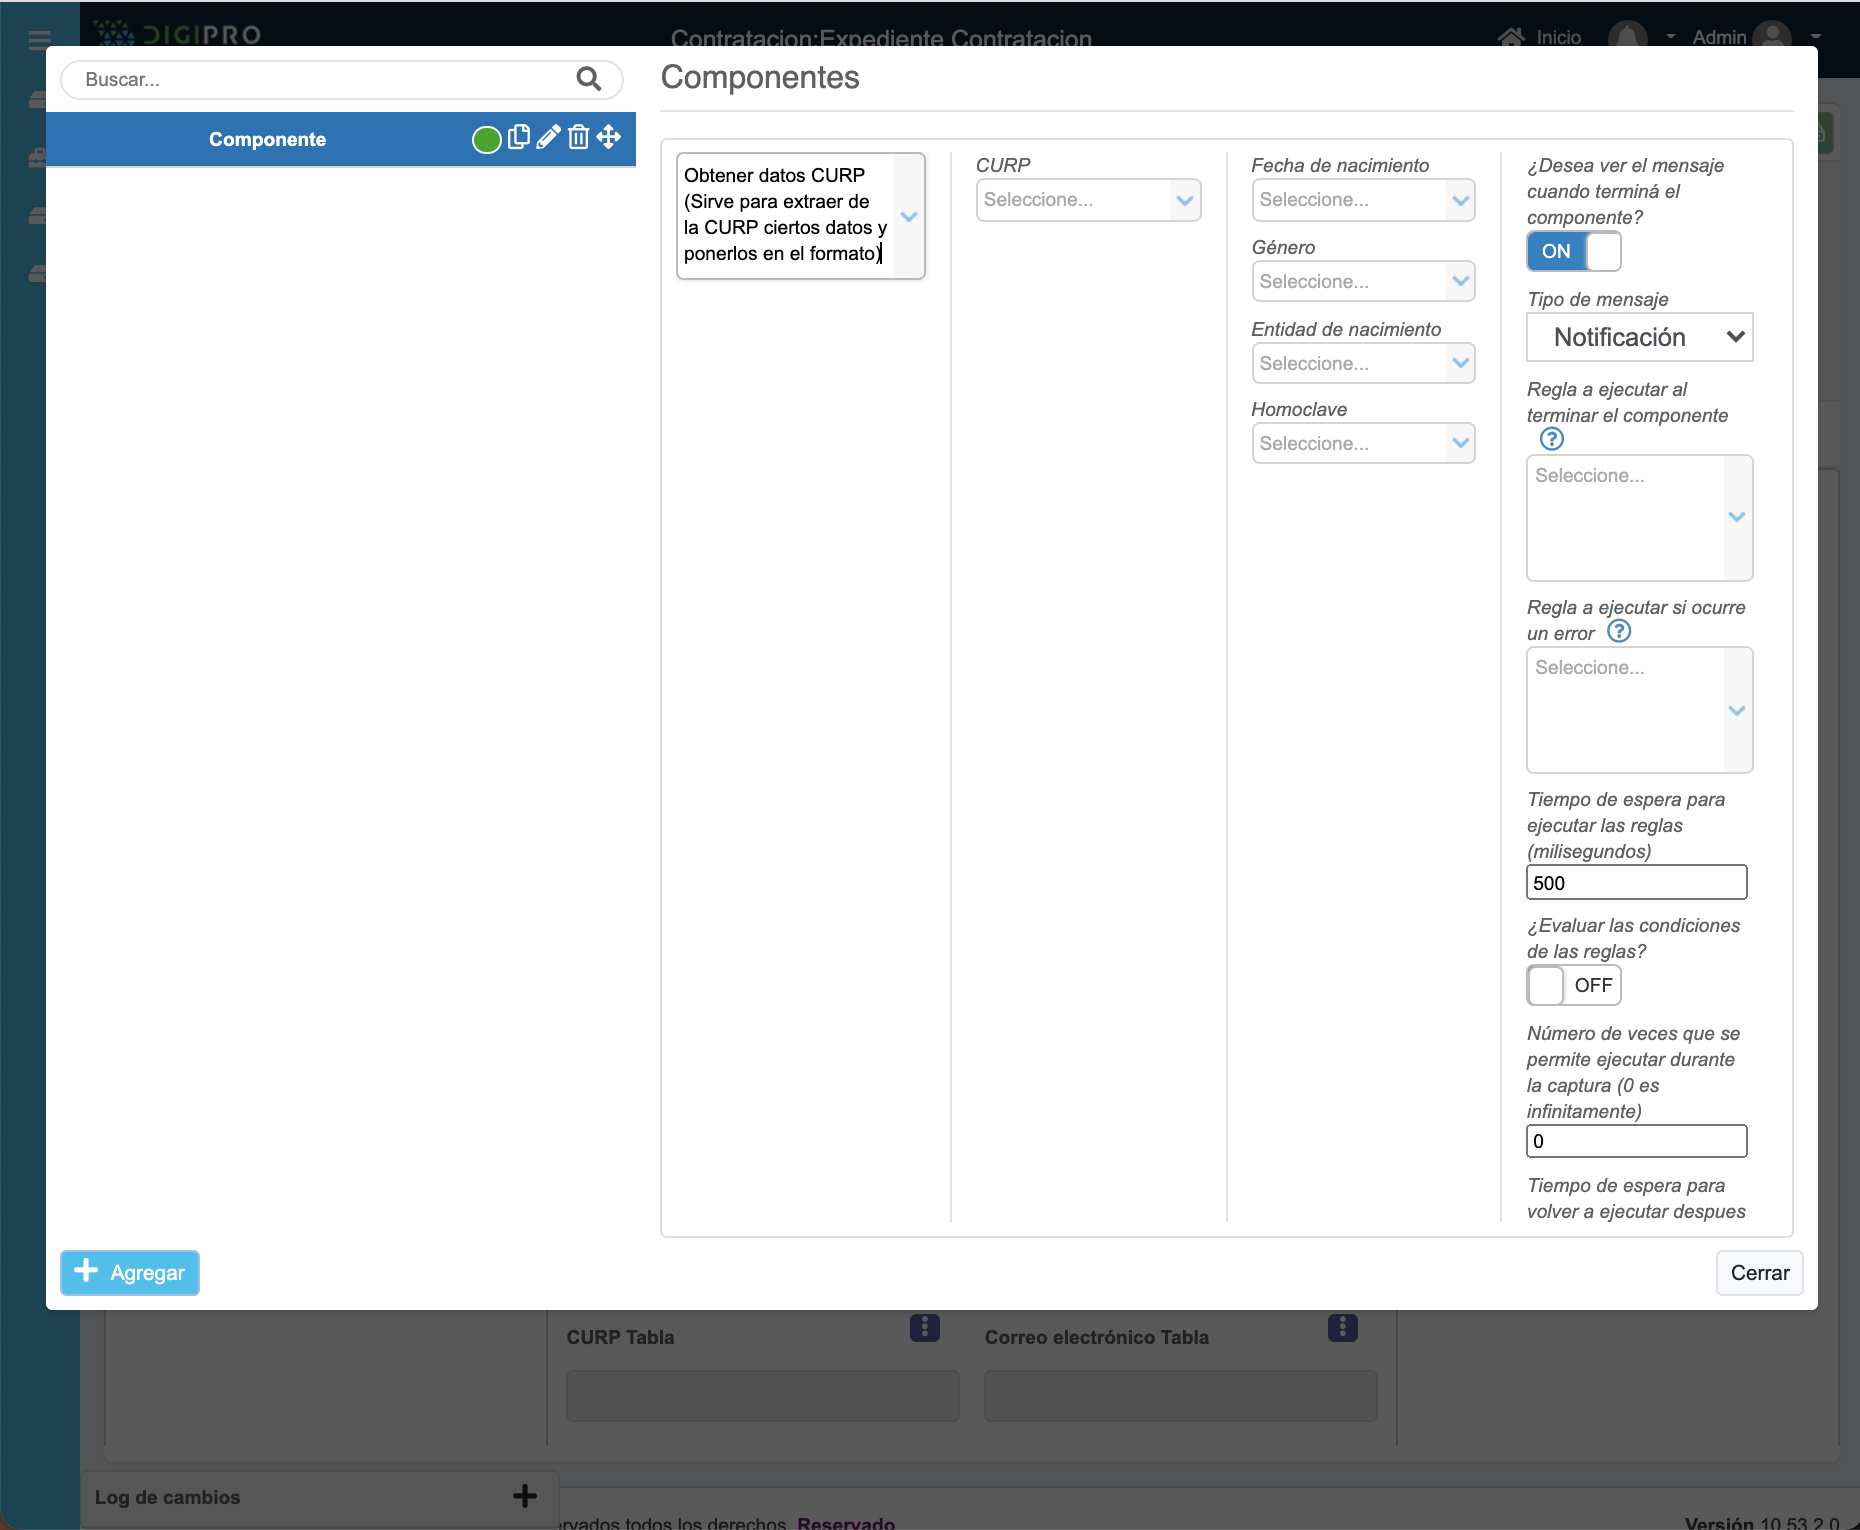Click the trash delete icon

coord(578,138)
